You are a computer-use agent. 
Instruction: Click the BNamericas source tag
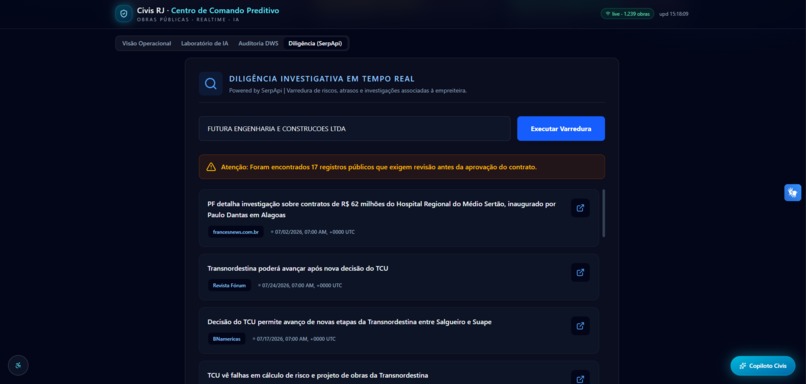227,339
